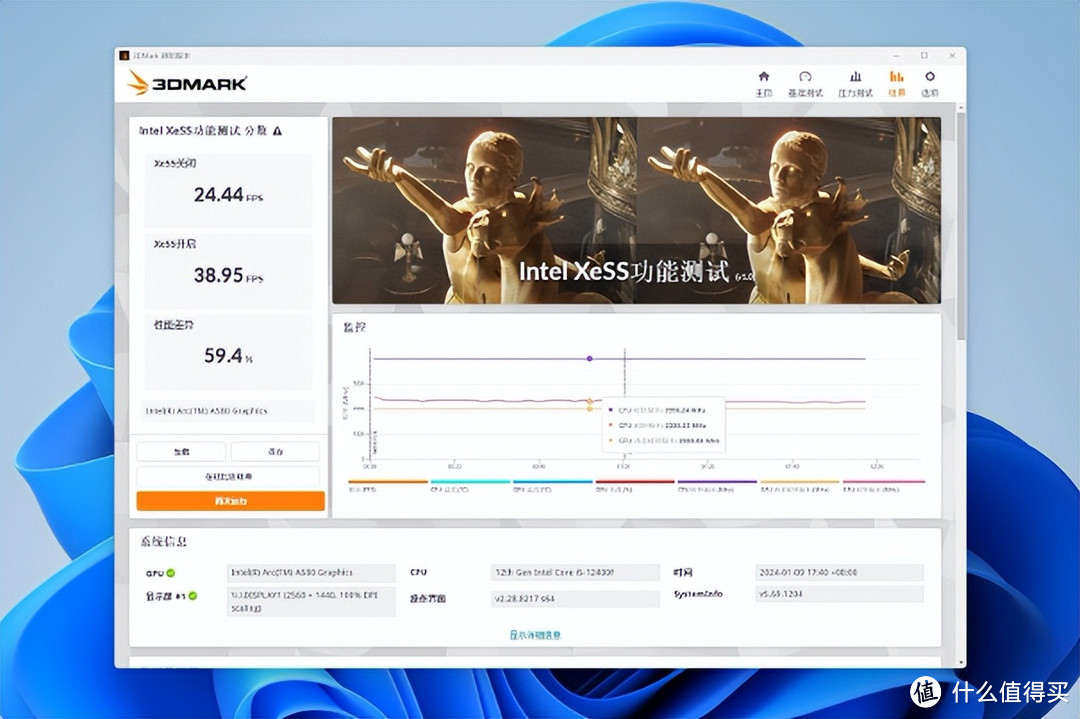Click the Save button
This screenshot has height=719, width=1080.
tap(276, 452)
